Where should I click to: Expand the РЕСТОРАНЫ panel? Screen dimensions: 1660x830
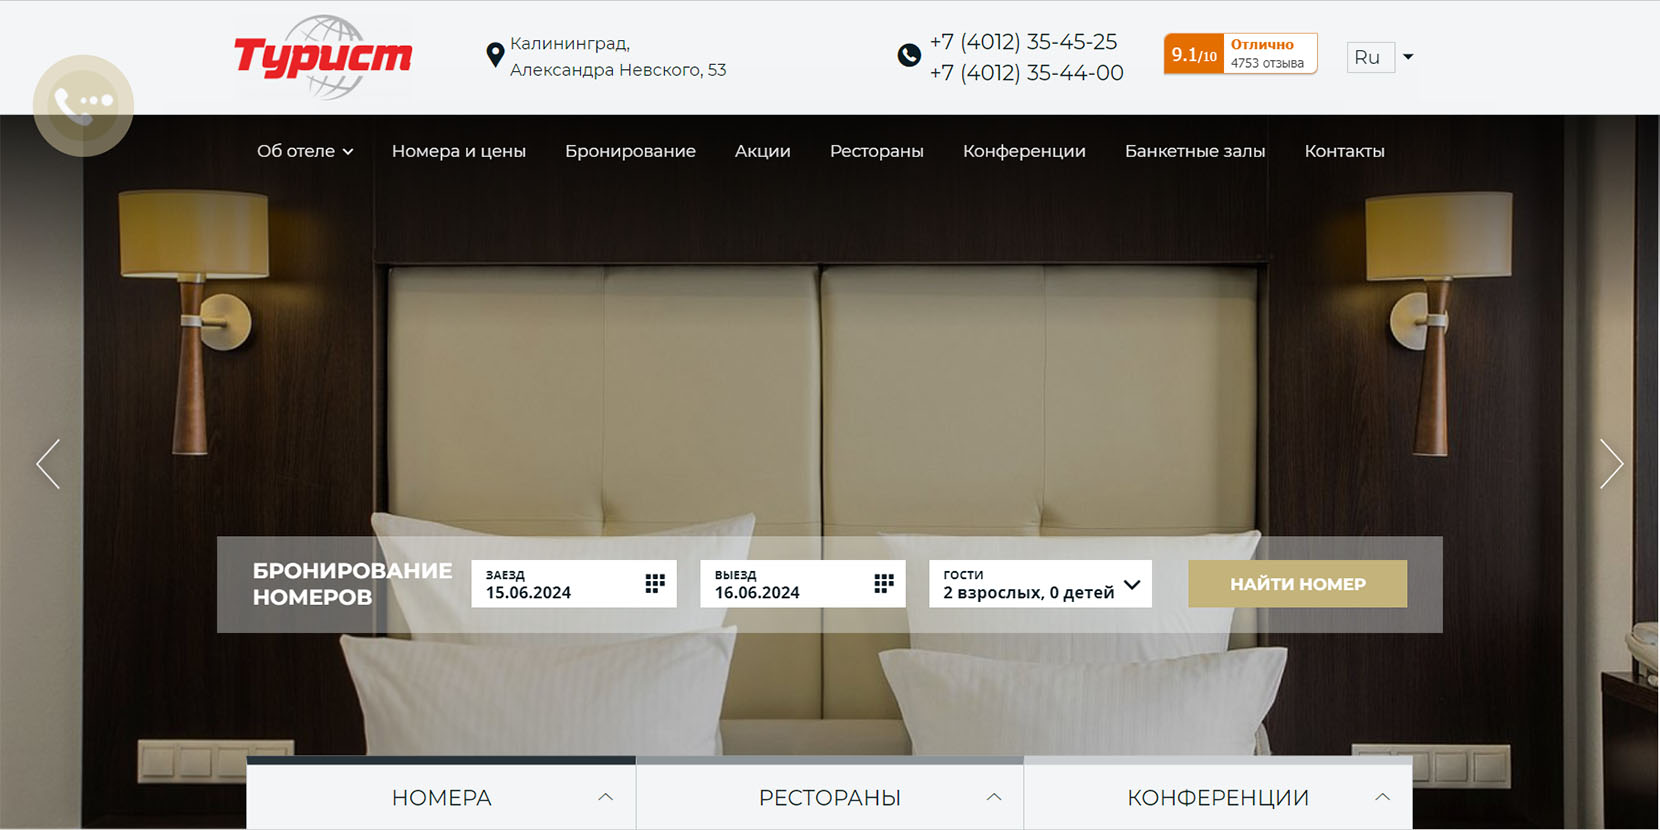coord(830,797)
